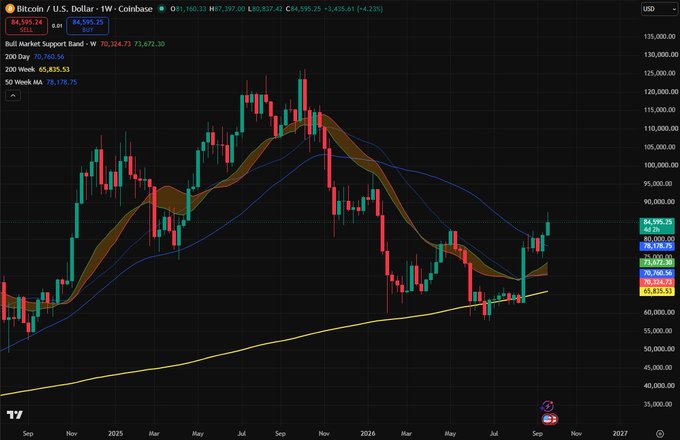Image resolution: width=680 pixels, height=440 pixels.
Task: Select the 200 Day indicator label
Action: click(17, 56)
